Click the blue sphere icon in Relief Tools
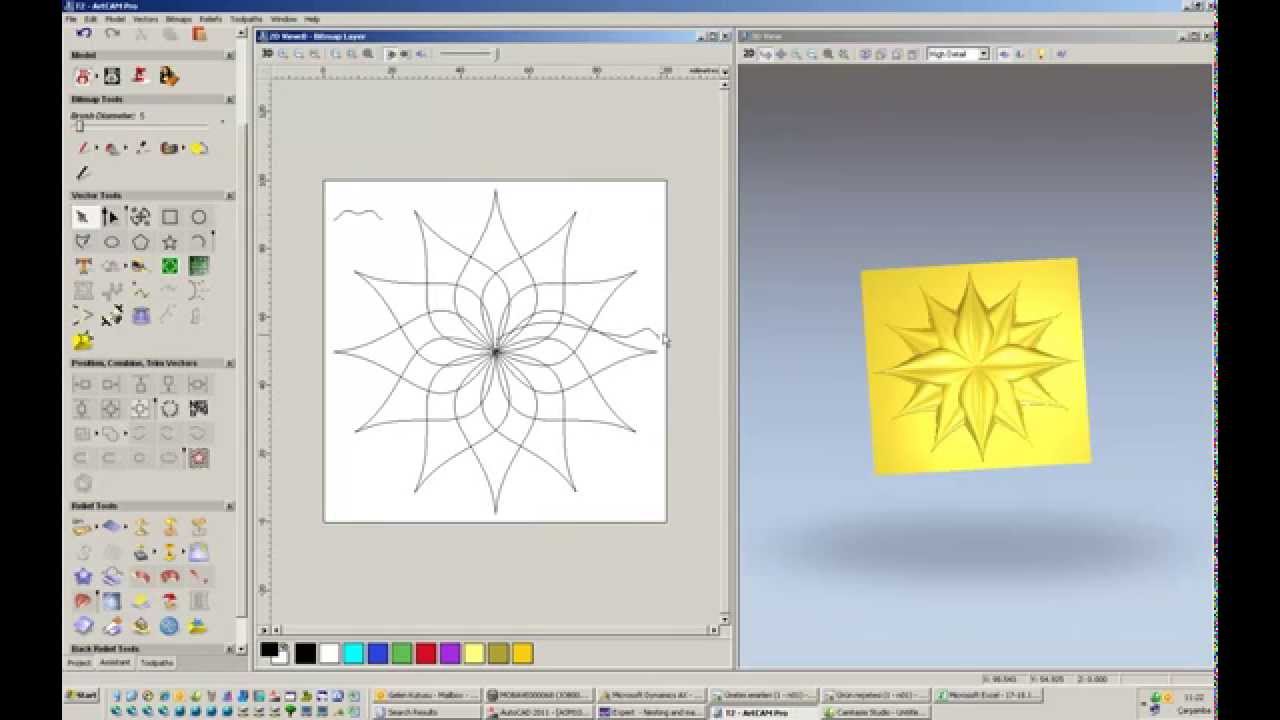 169,626
